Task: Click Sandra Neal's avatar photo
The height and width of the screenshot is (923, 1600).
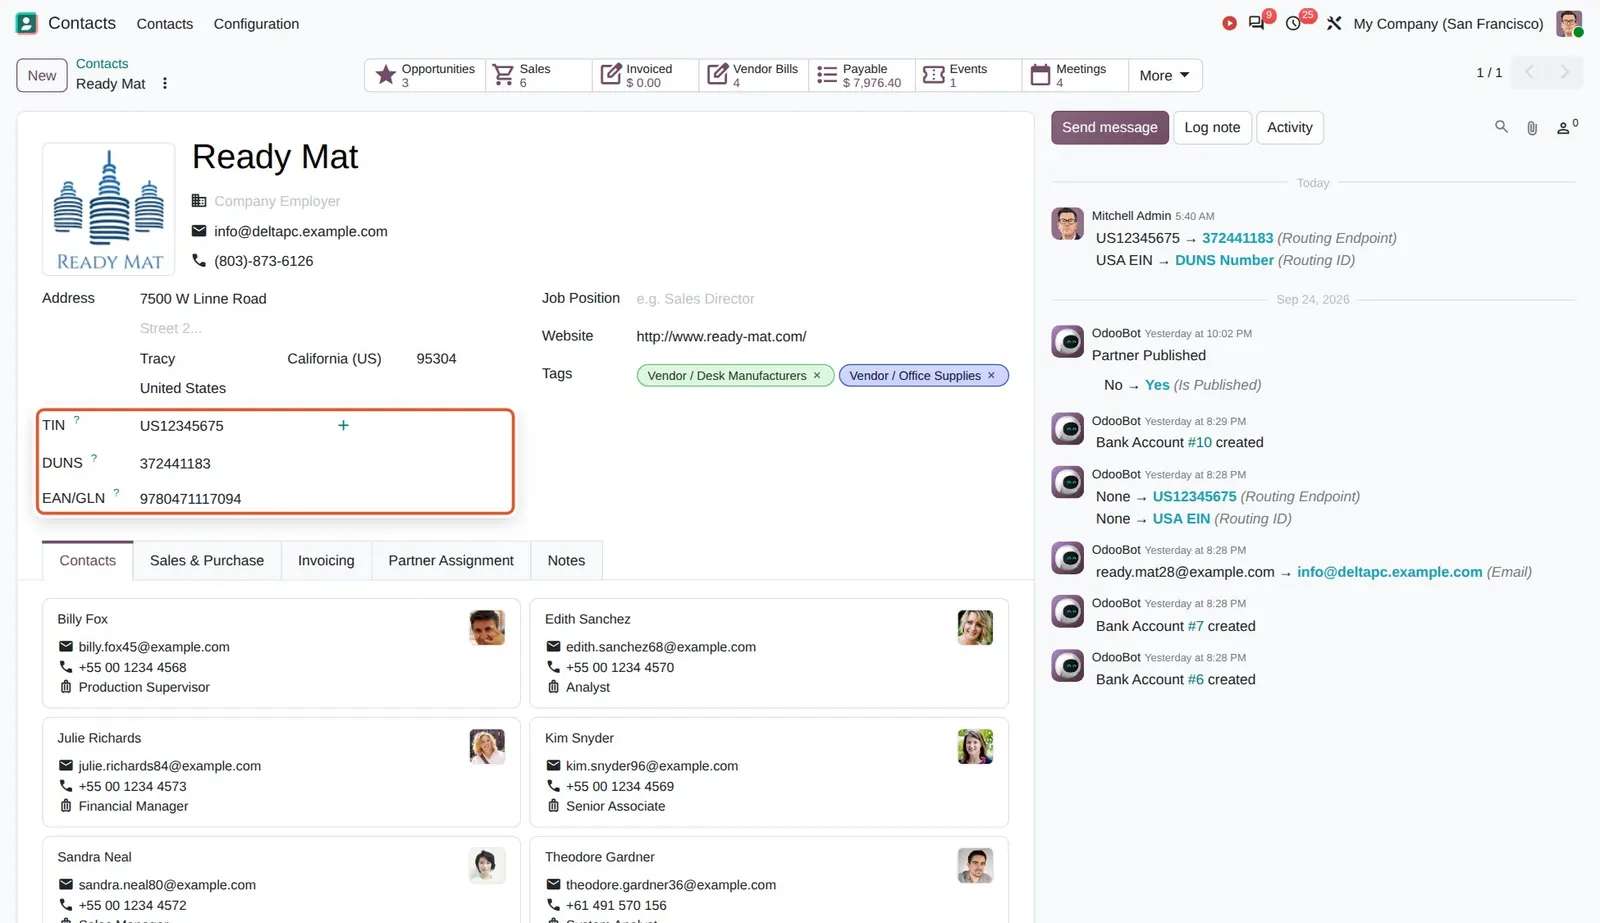Action: click(x=487, y=865)
